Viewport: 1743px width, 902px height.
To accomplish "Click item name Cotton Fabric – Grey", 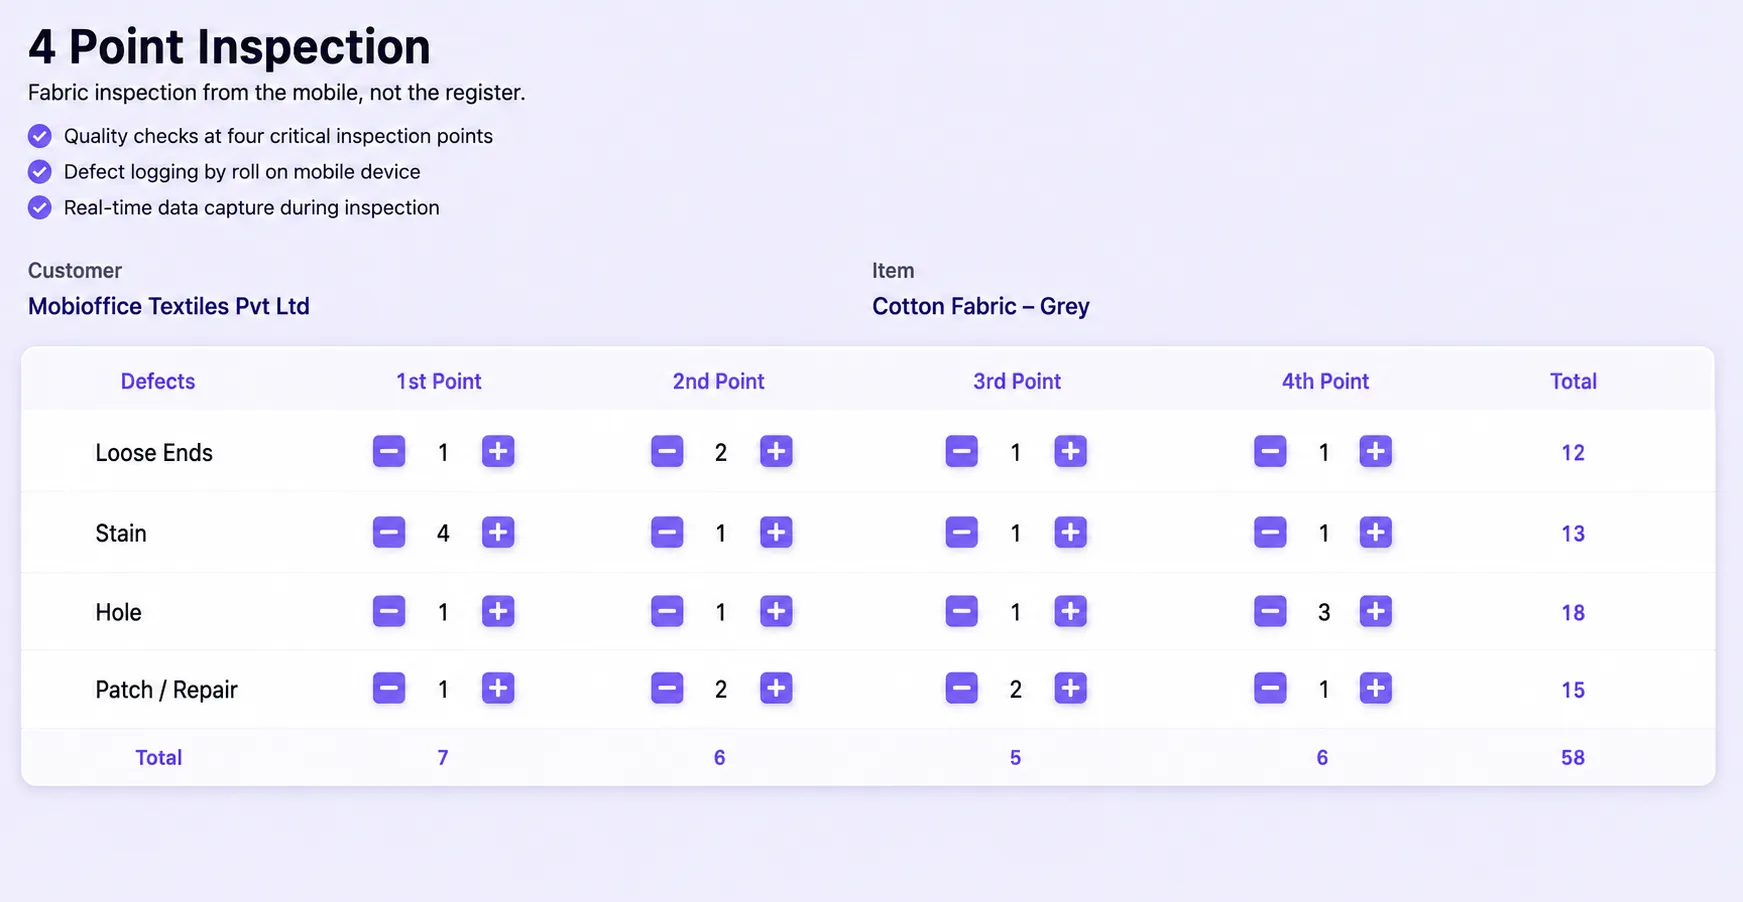I will [981, 307].
